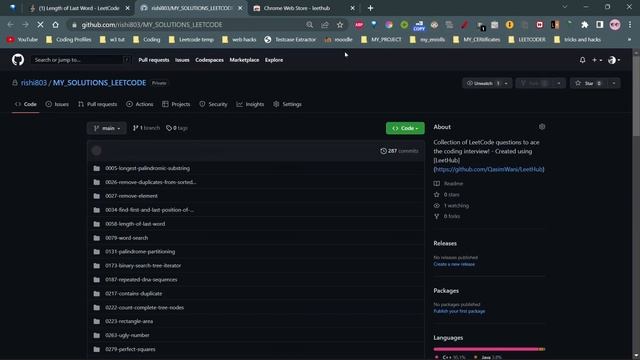This screenshot has height=360, width=640.
Task: Open the Projects tab
Action: [x=176, y=104]
